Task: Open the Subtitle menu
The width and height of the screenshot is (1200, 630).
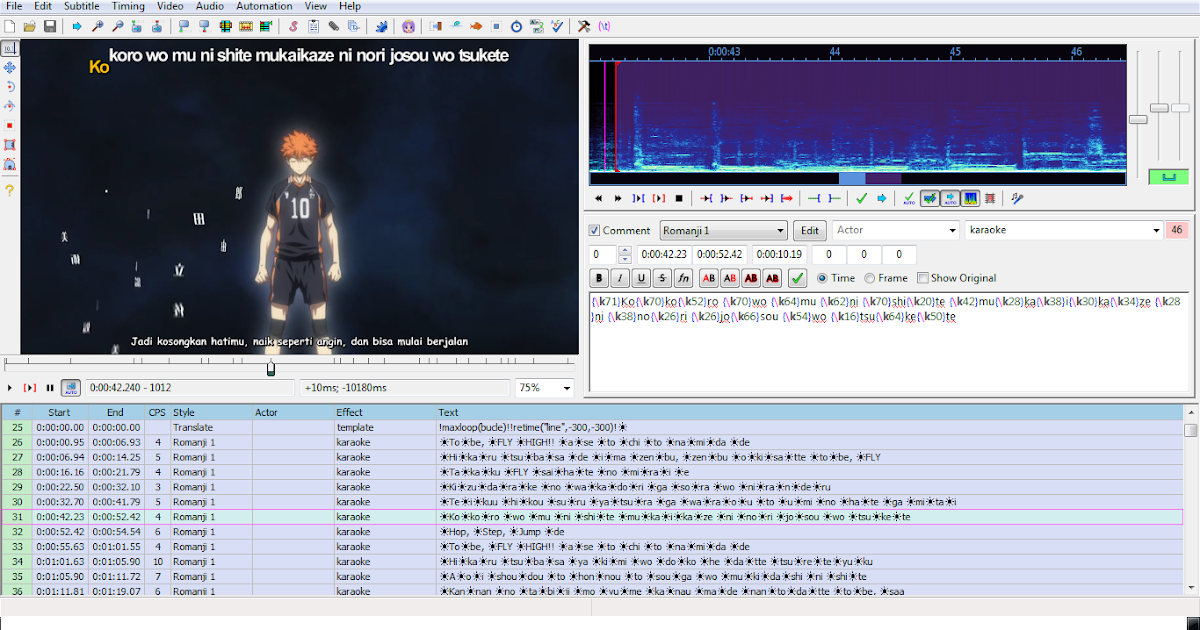Action: pos(81,6)
